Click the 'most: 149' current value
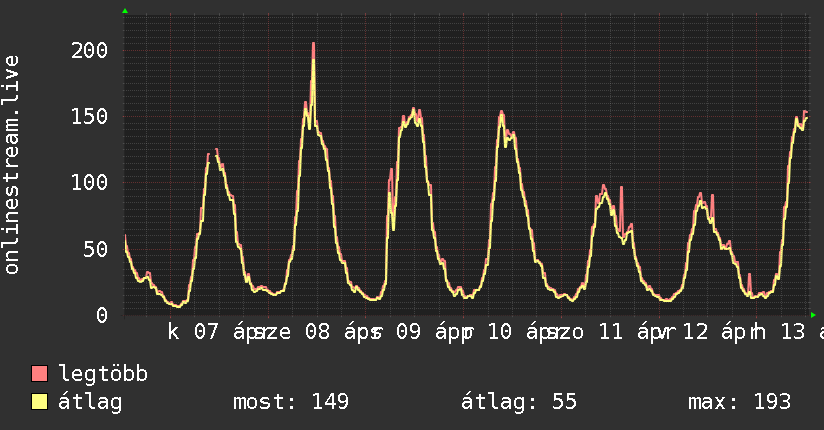 pyautogui.click(x=290, y=403)
